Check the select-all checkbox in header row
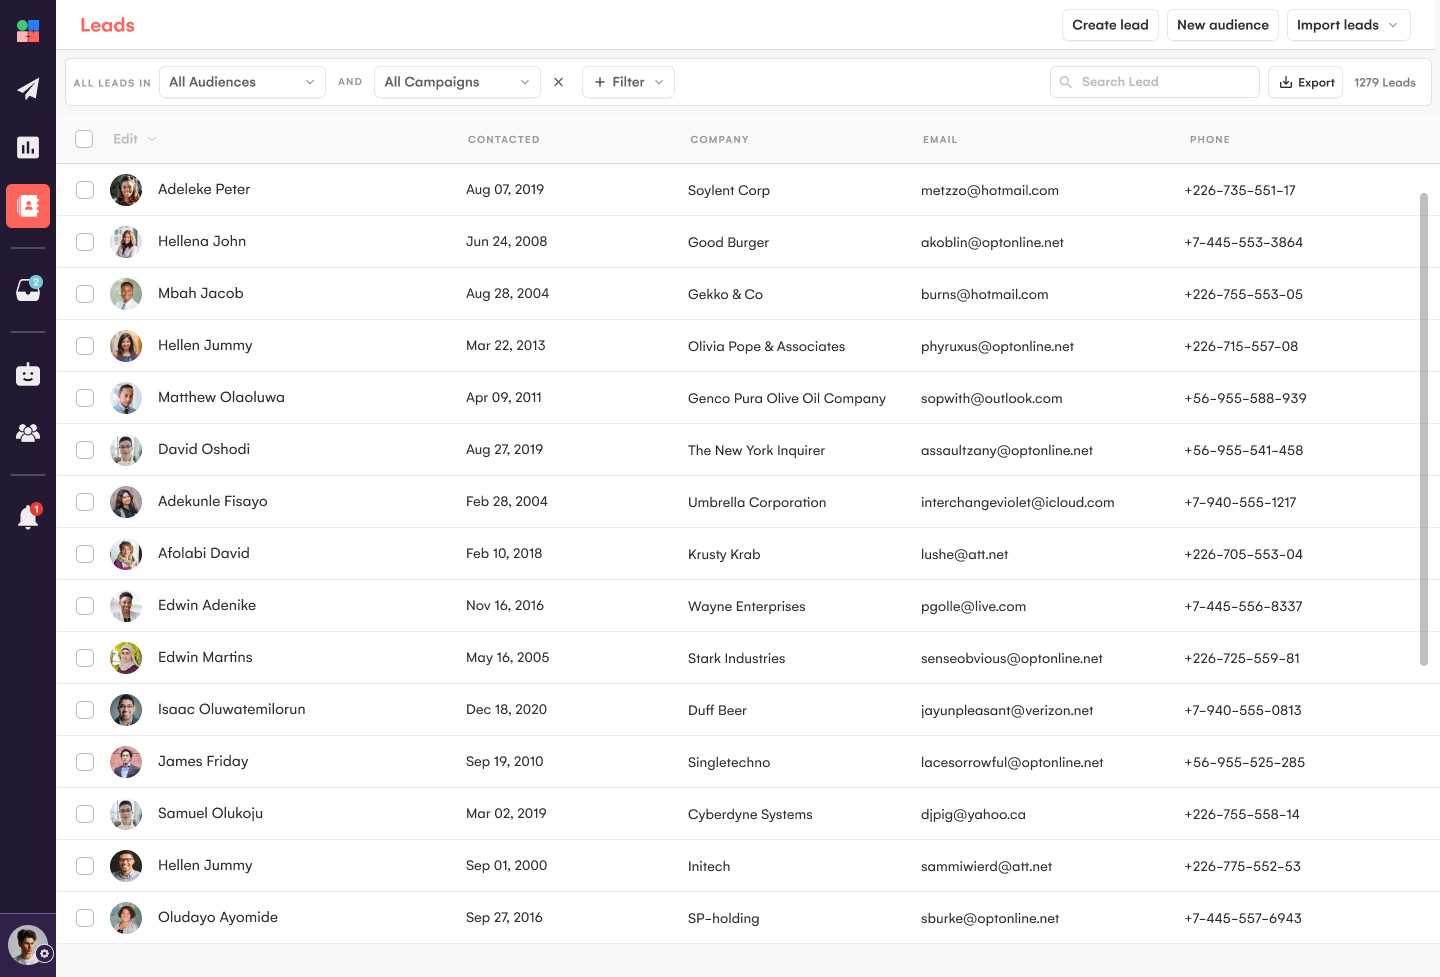1440x977 pixels. tap(84, 139)
